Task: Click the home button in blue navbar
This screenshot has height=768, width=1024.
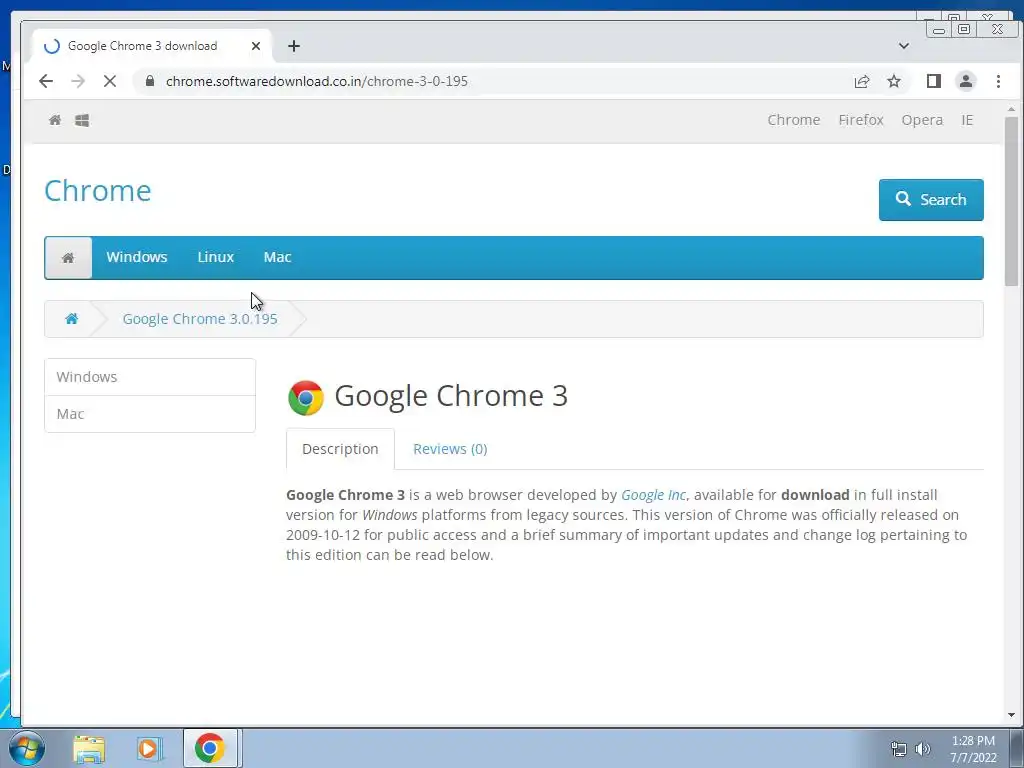Action: click(68, 258)
